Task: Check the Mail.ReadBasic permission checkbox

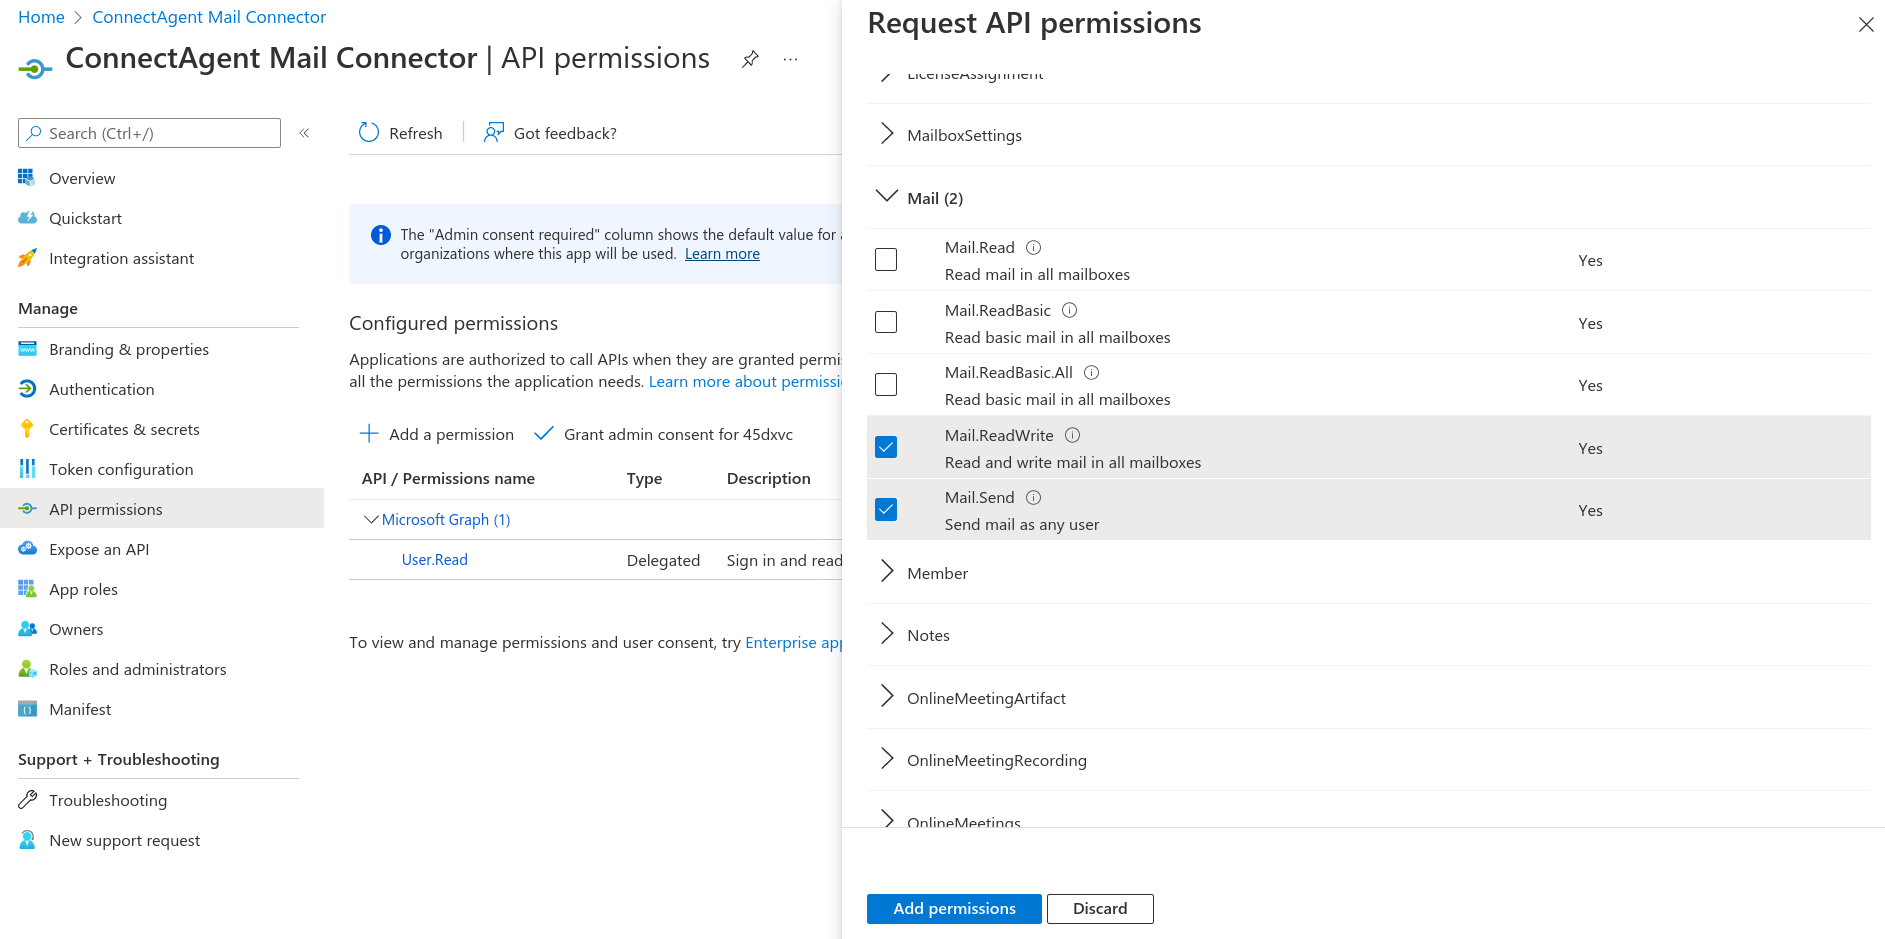Action: (x=886, y=322)
